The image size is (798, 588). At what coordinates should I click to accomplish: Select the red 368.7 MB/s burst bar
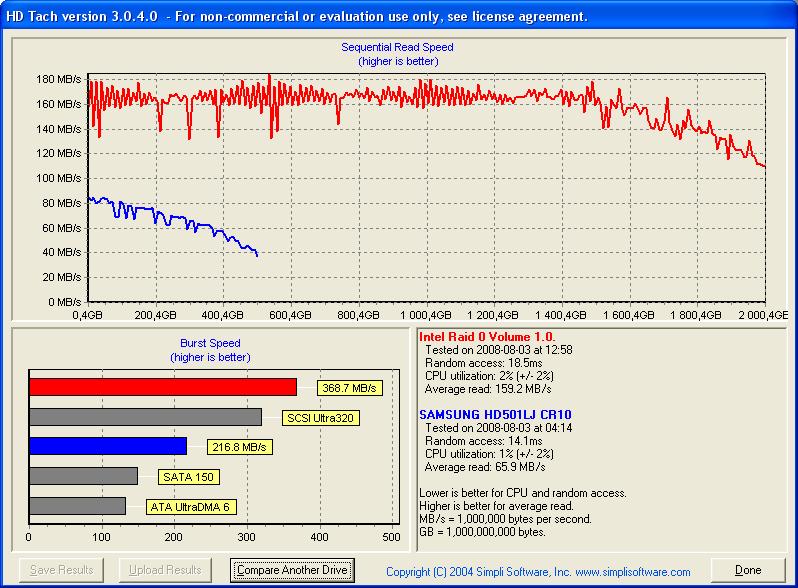tap(163, 387)
